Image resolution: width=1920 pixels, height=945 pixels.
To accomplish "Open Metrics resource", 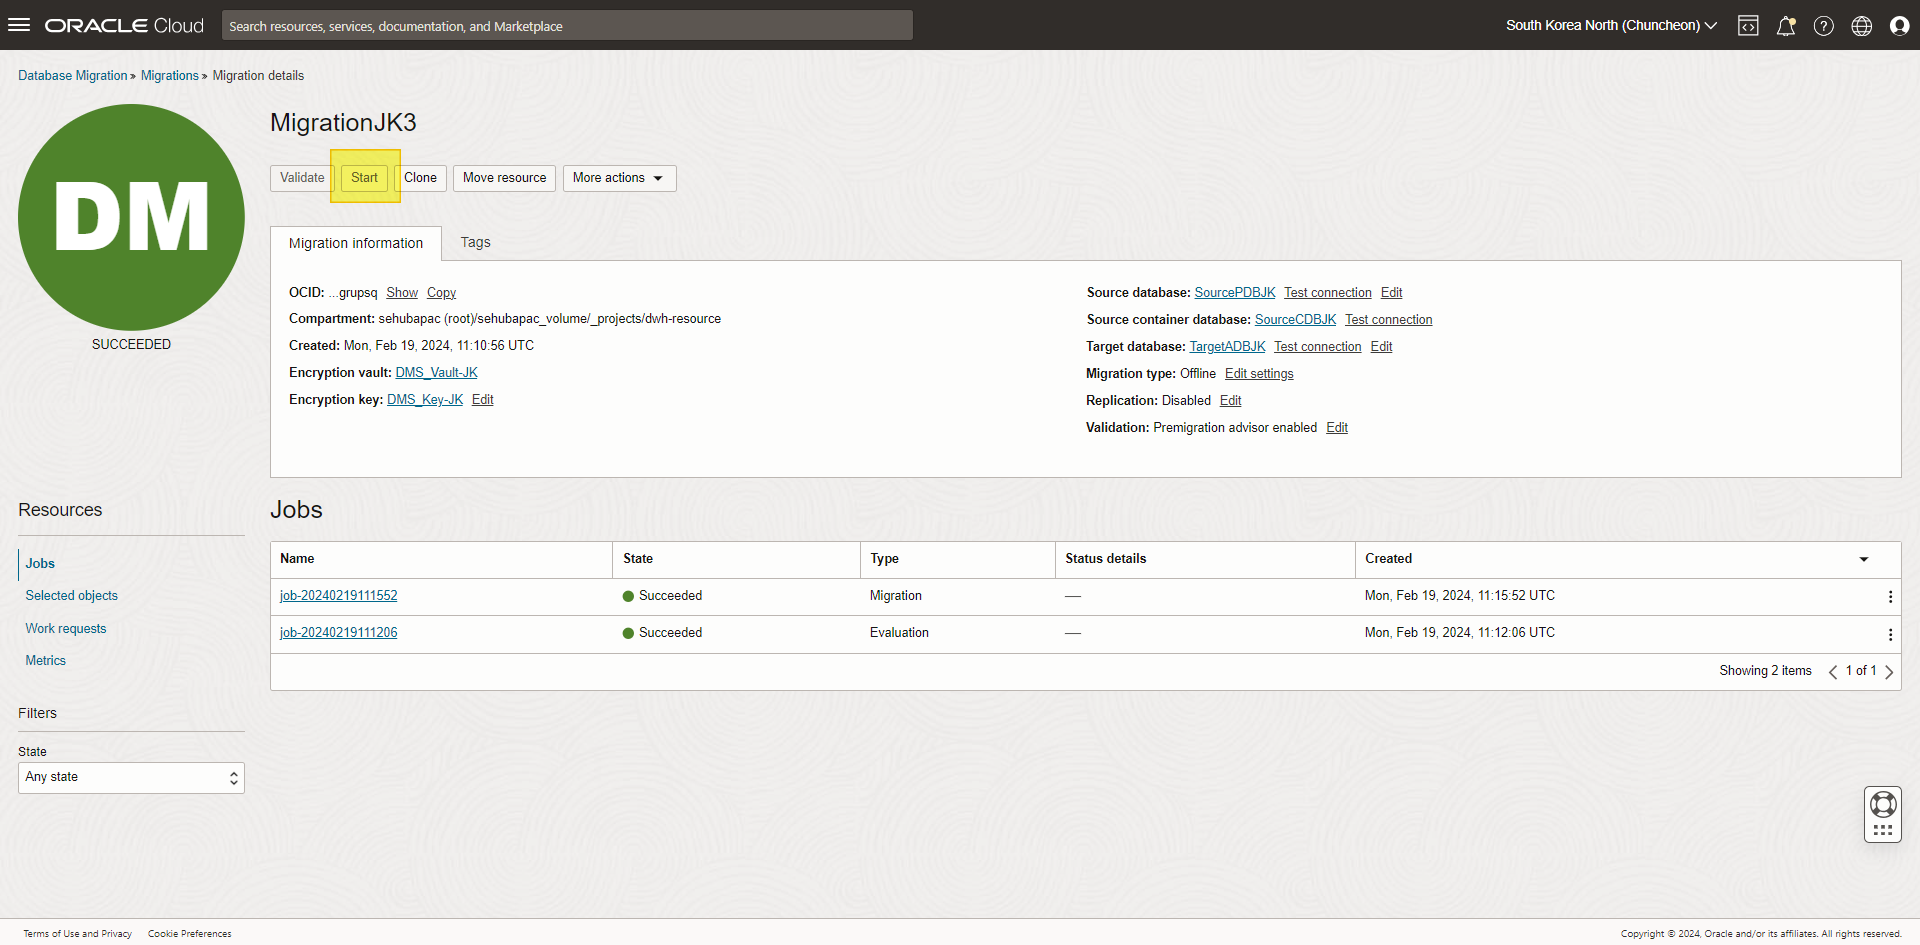I will click(x=46, y=661).
